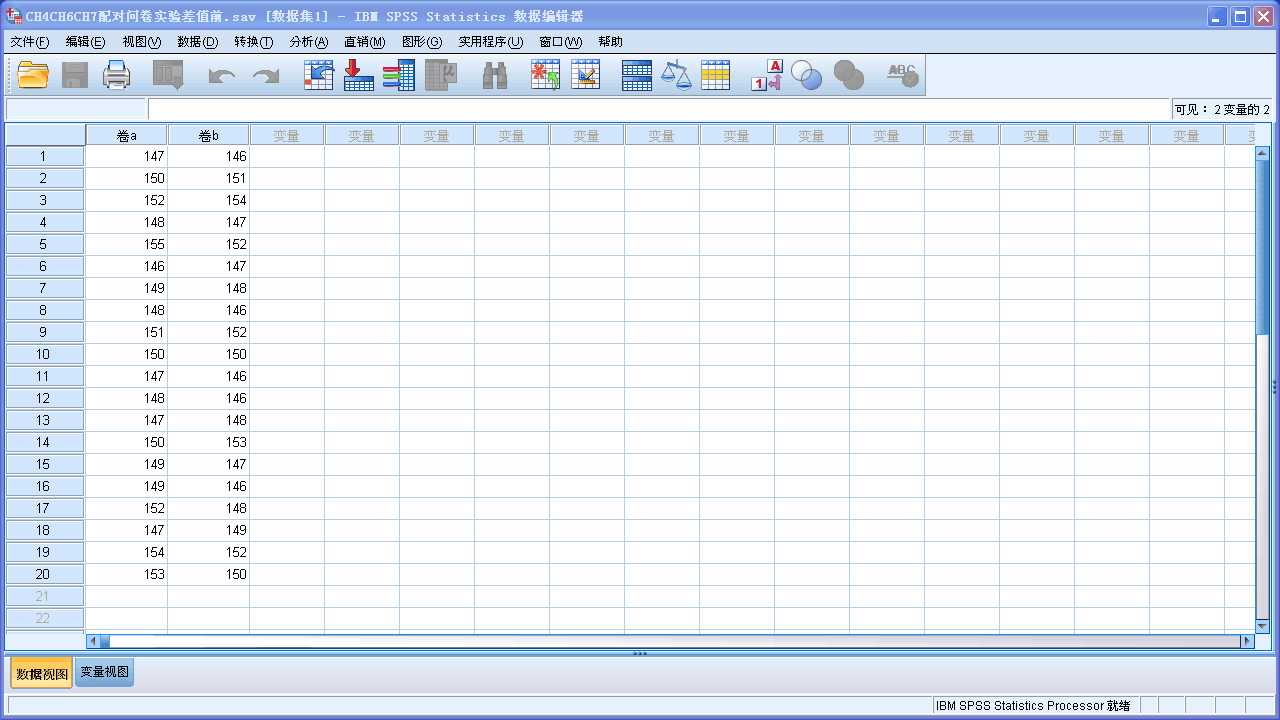This screenshot has height=720, width=1280.
Task: Click vertical scrollbar down arrow
Action: [1262, 626]
